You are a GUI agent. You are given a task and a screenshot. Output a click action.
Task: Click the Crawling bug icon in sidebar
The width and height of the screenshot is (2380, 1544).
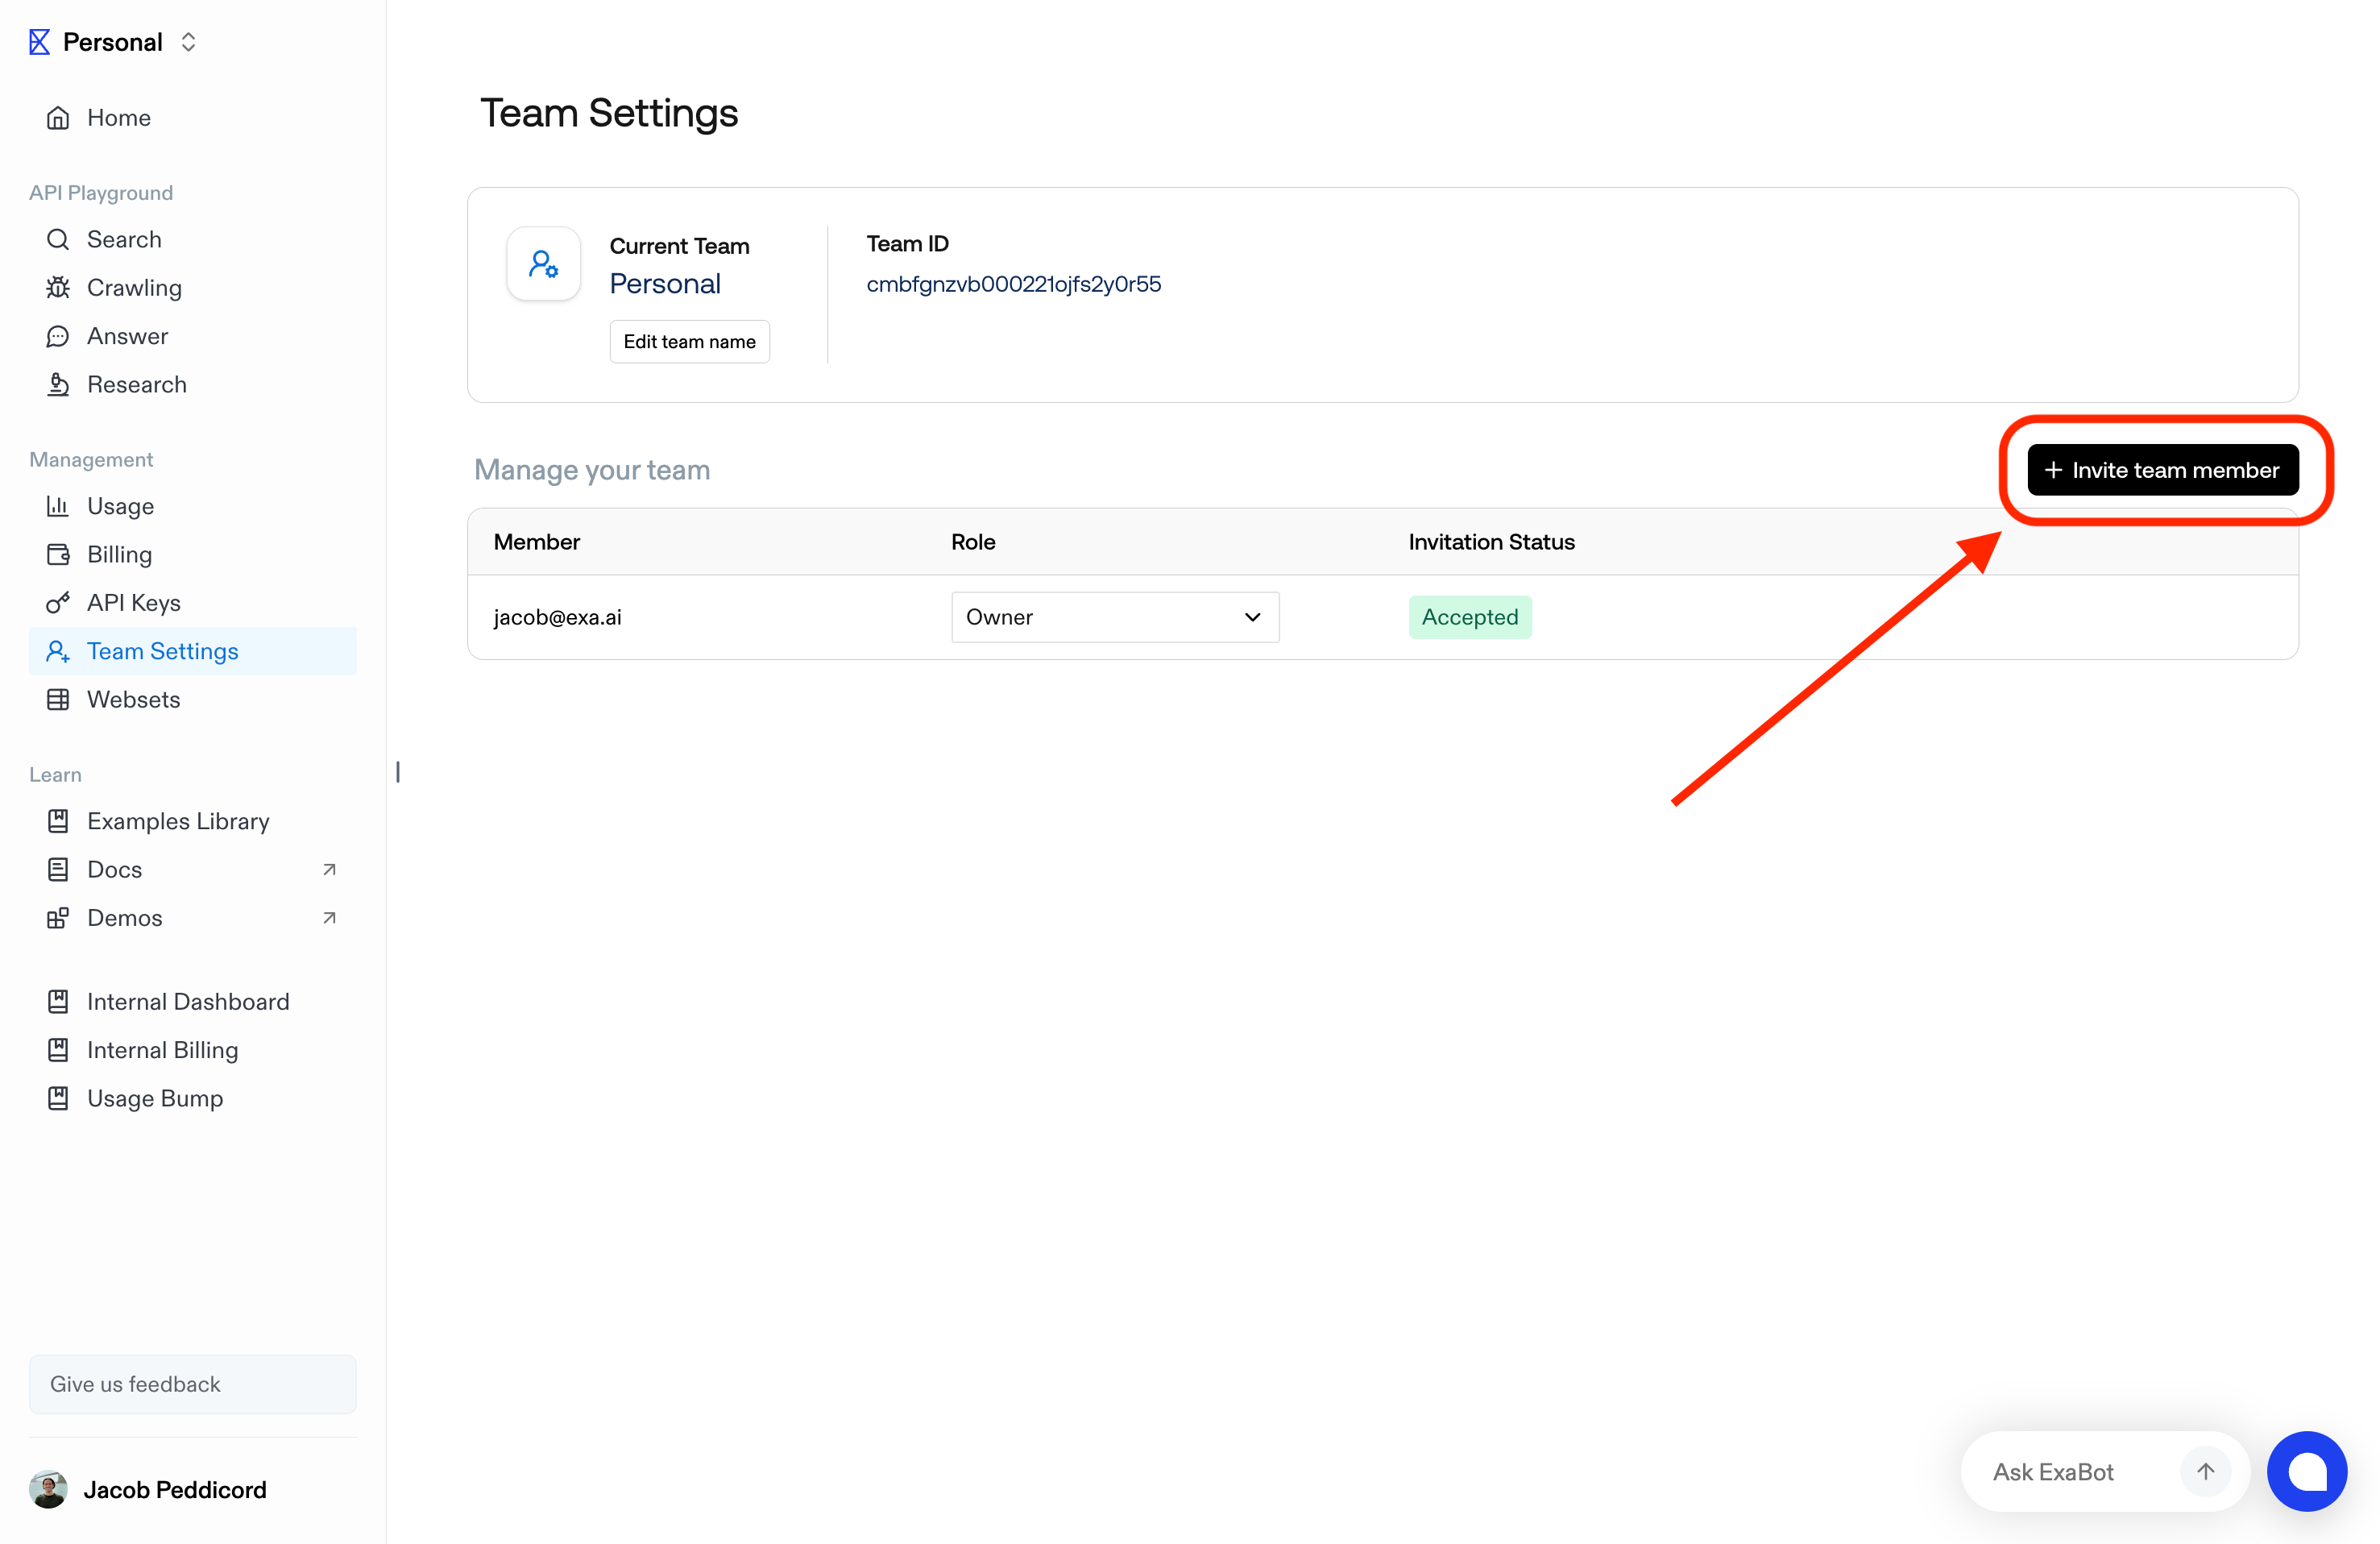click(x=58, y=288)
